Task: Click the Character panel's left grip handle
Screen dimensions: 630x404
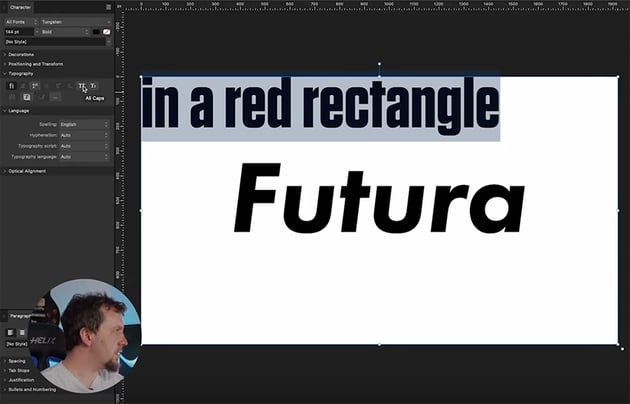Action: coord(4,7)
